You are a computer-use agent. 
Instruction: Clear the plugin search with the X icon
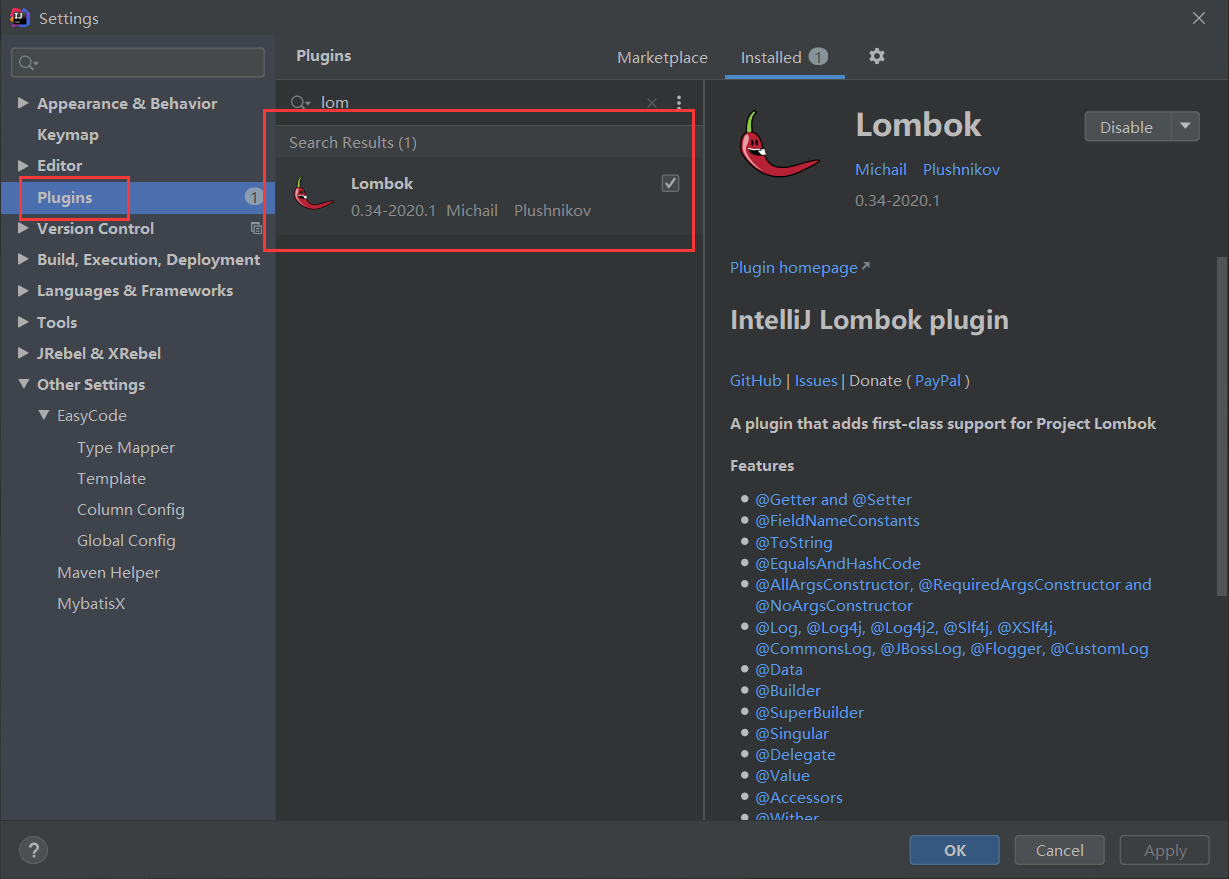652,102
